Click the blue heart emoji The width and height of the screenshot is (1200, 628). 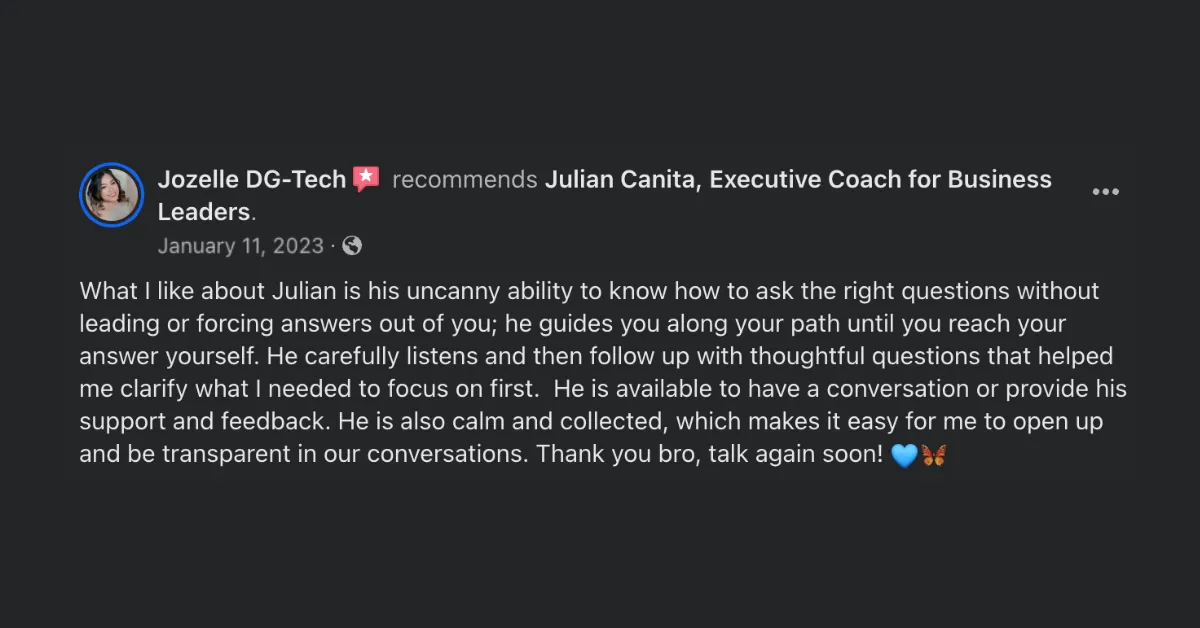tap(904, 455)
